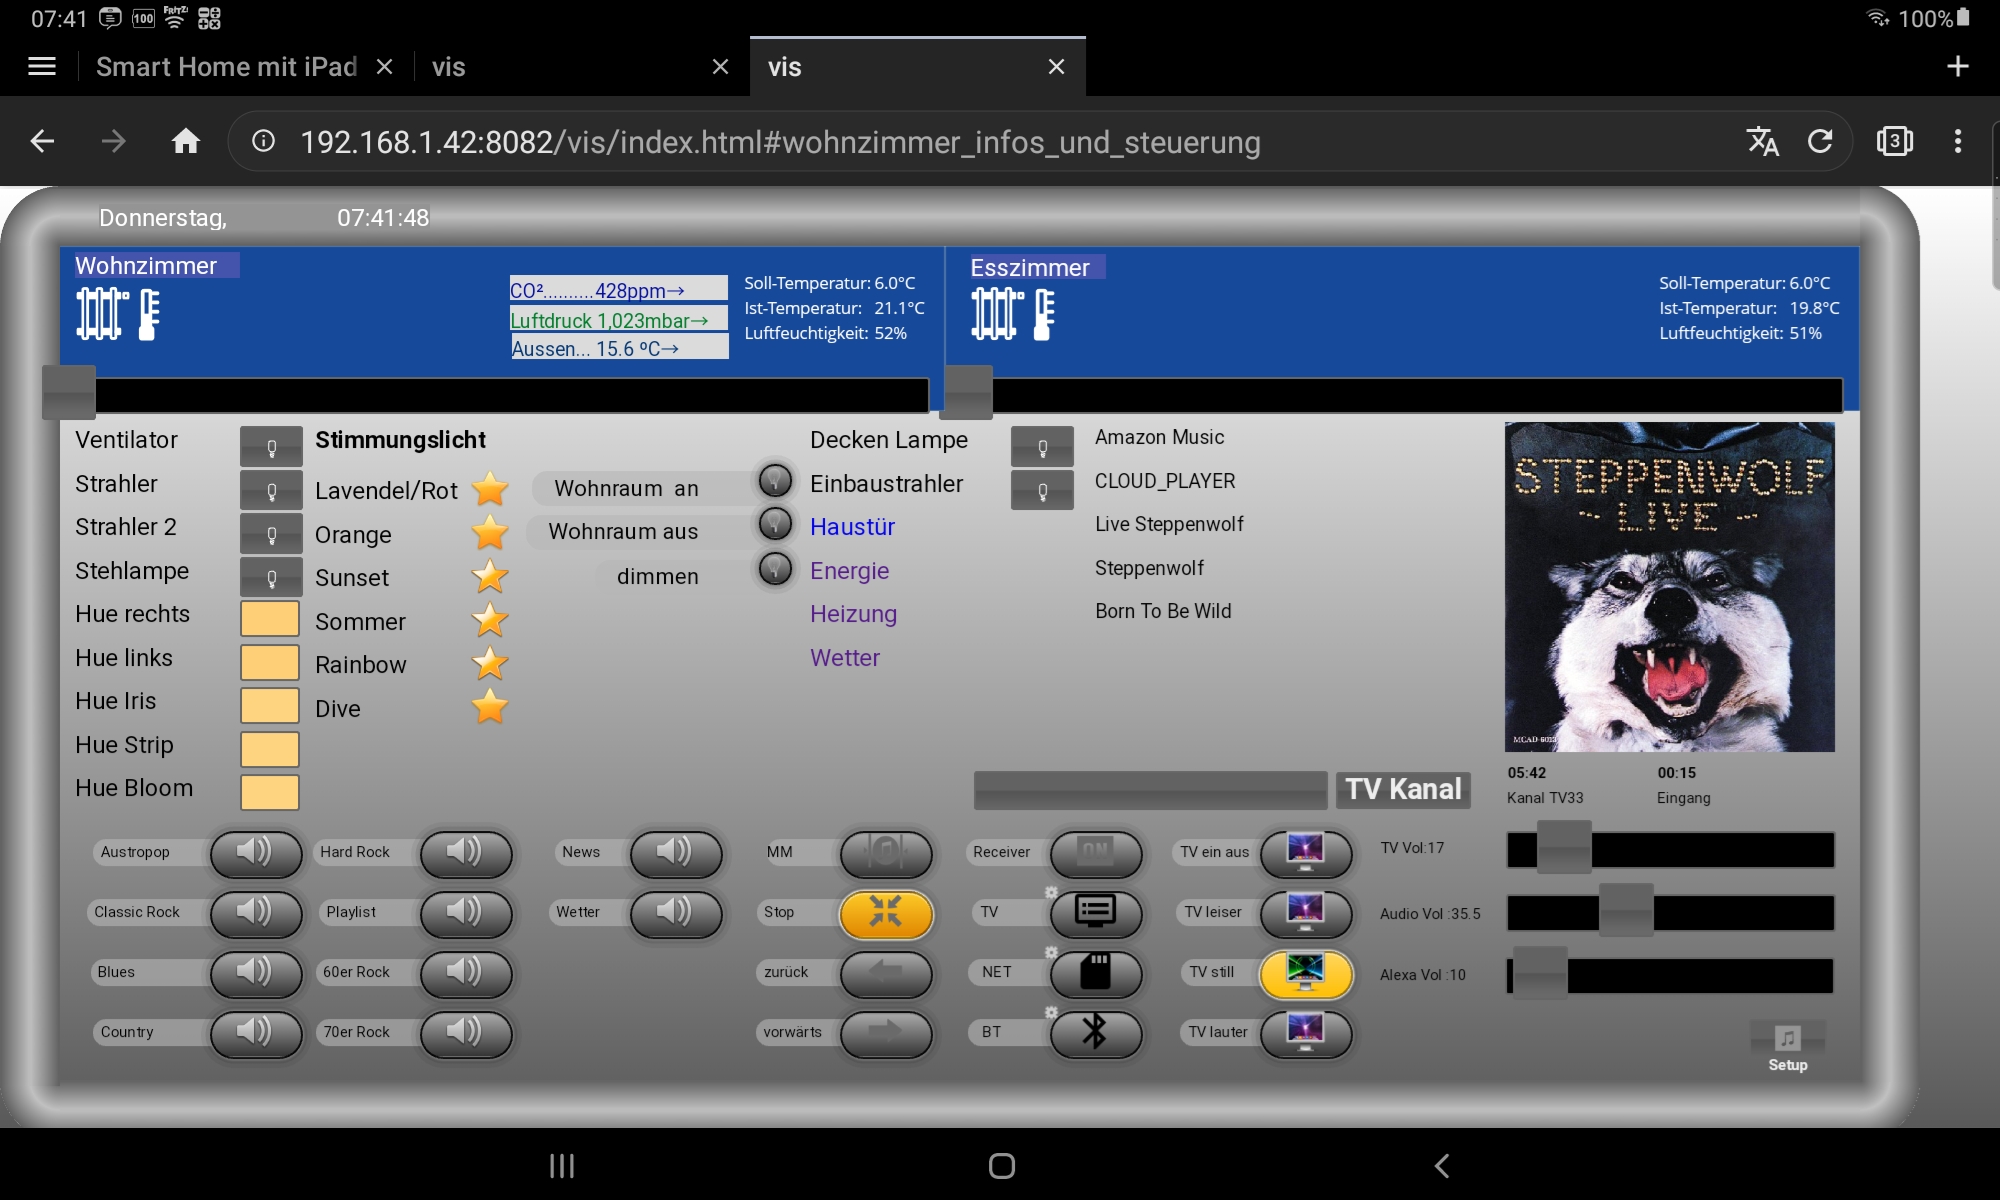2000x1200 pixels.
Task: Click the Hue rechts color swatch
Action: point(270,618)
